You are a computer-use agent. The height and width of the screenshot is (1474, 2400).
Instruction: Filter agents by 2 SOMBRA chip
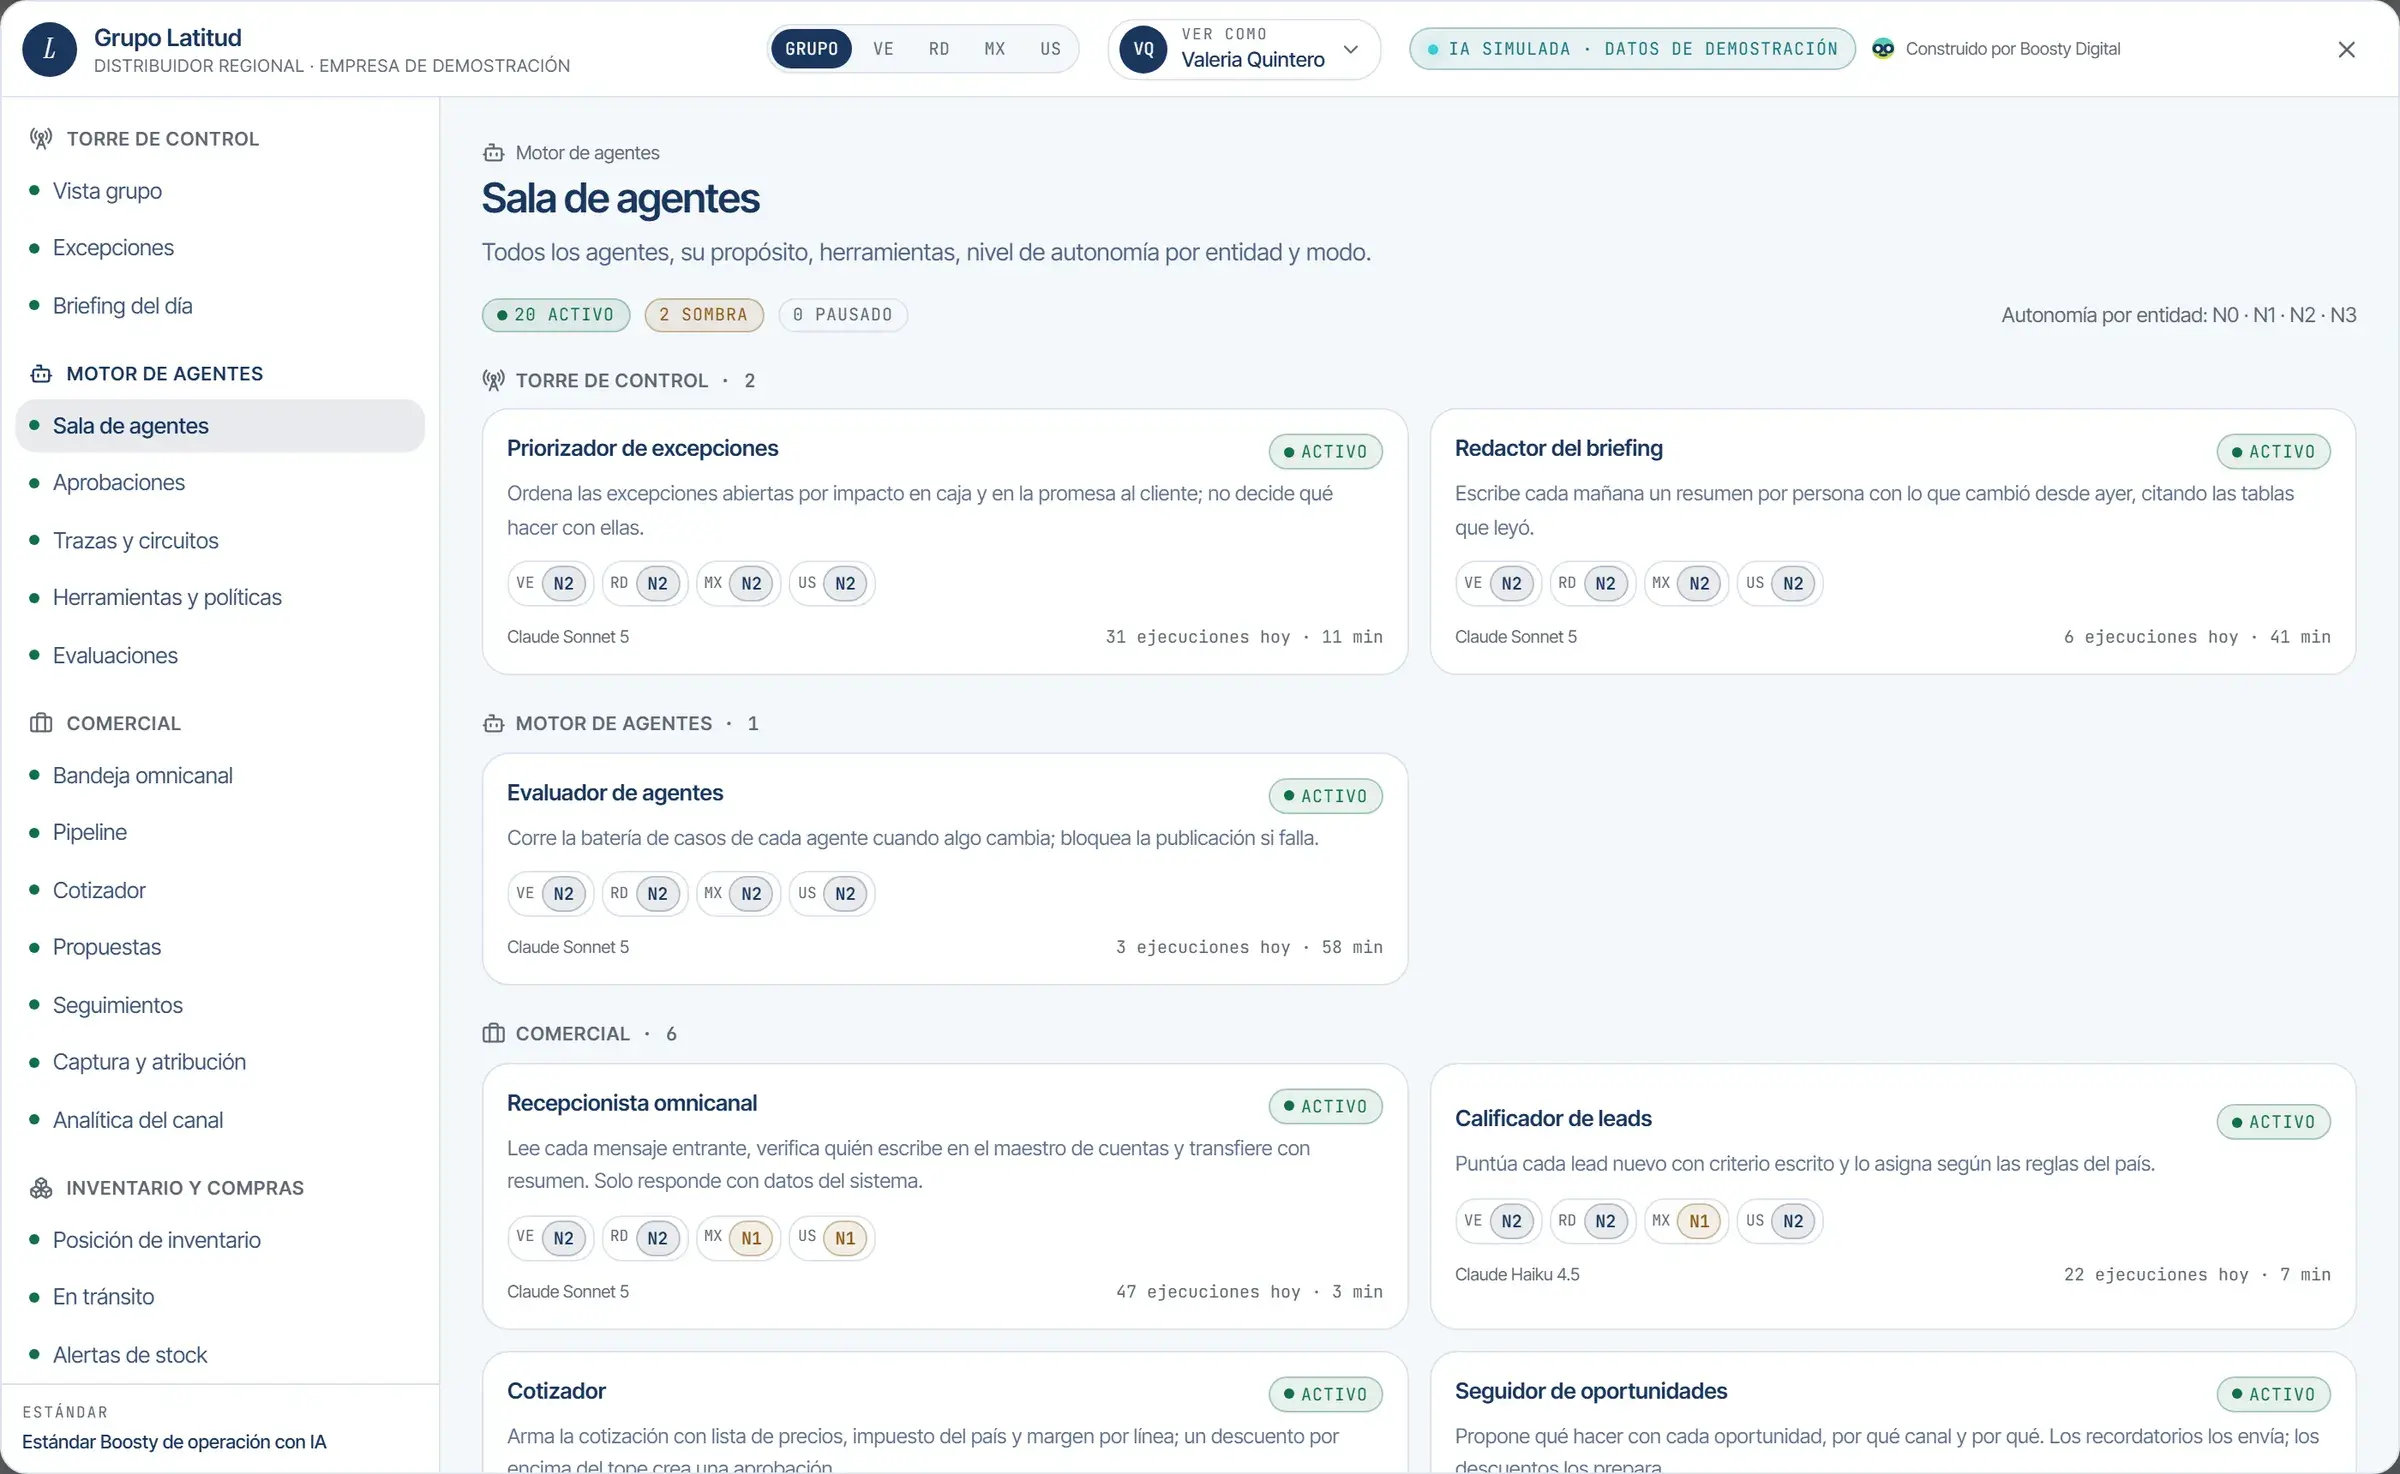point(704,315)
